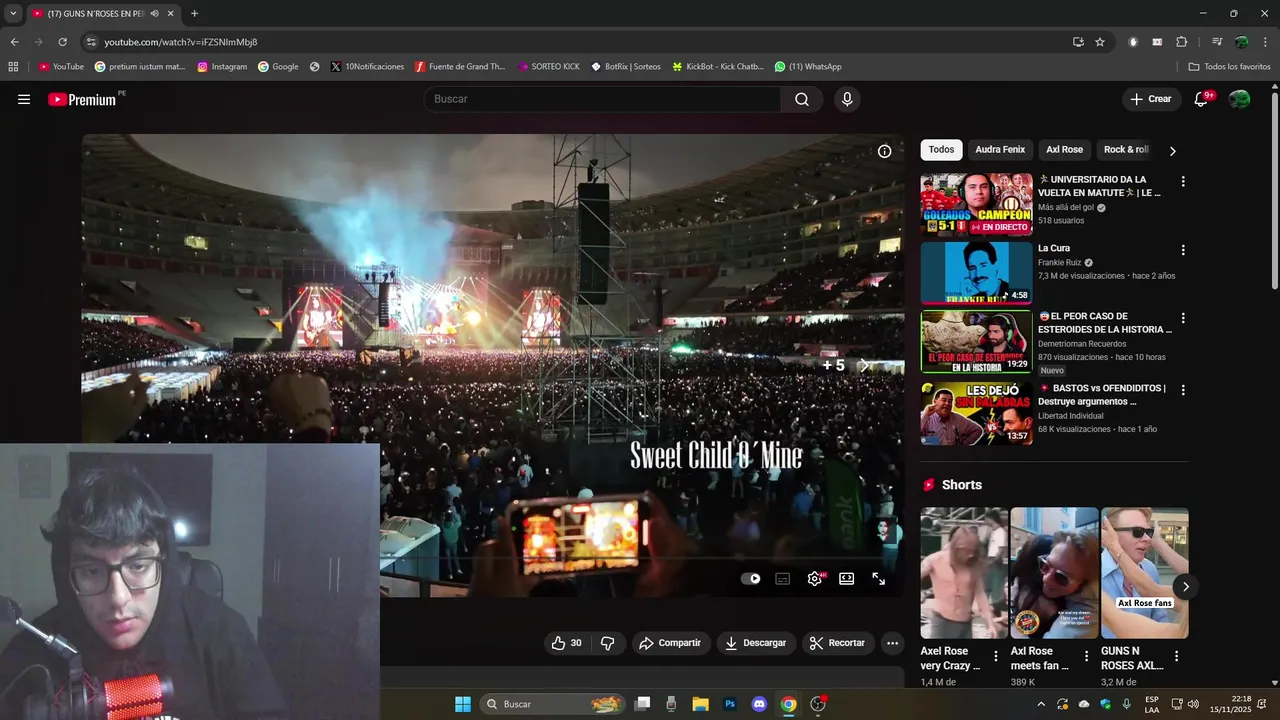Image resolution: width=1280 pixels, height=720 pixels.
Task: Reload the page
Action: (x=62, y=42)
